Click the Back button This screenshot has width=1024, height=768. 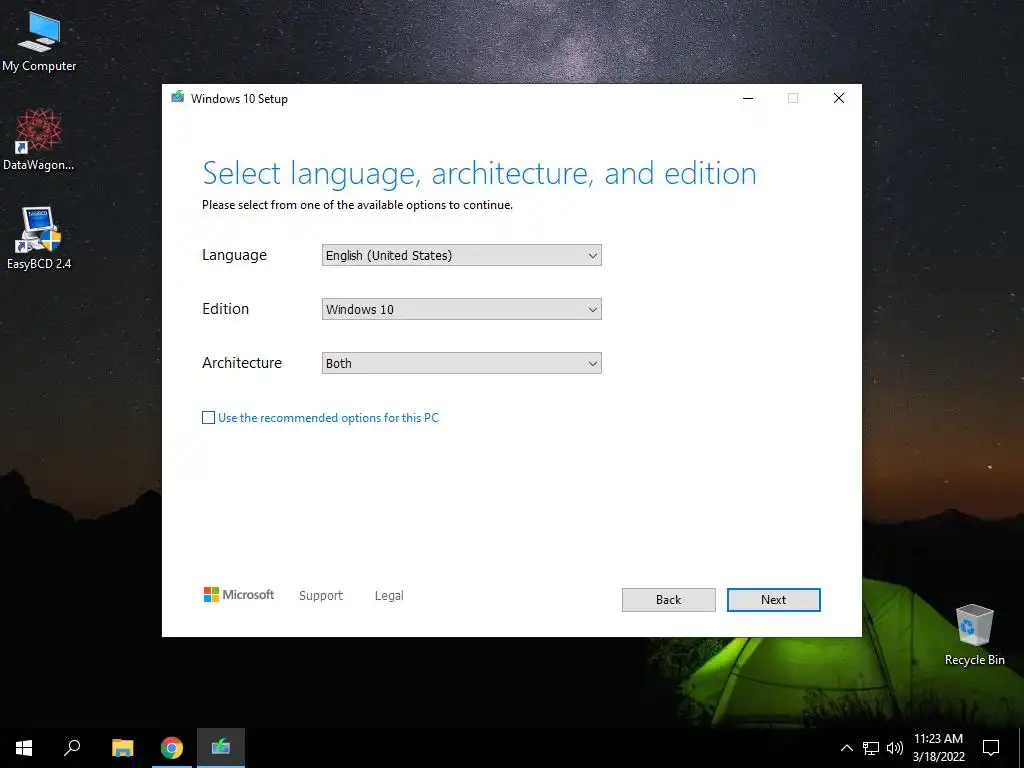pos(668,600)
